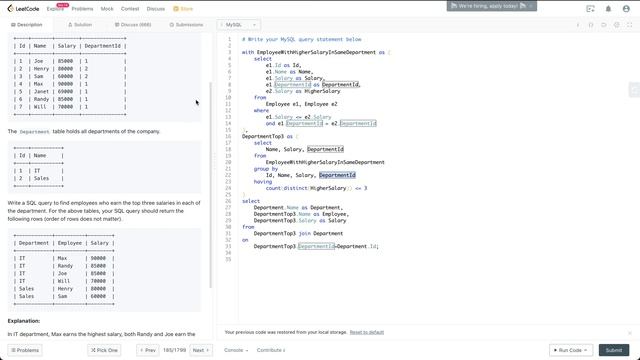Switch to the Submissions tab
This screenshot has height=360, width=640.
(x=186, y=25)
